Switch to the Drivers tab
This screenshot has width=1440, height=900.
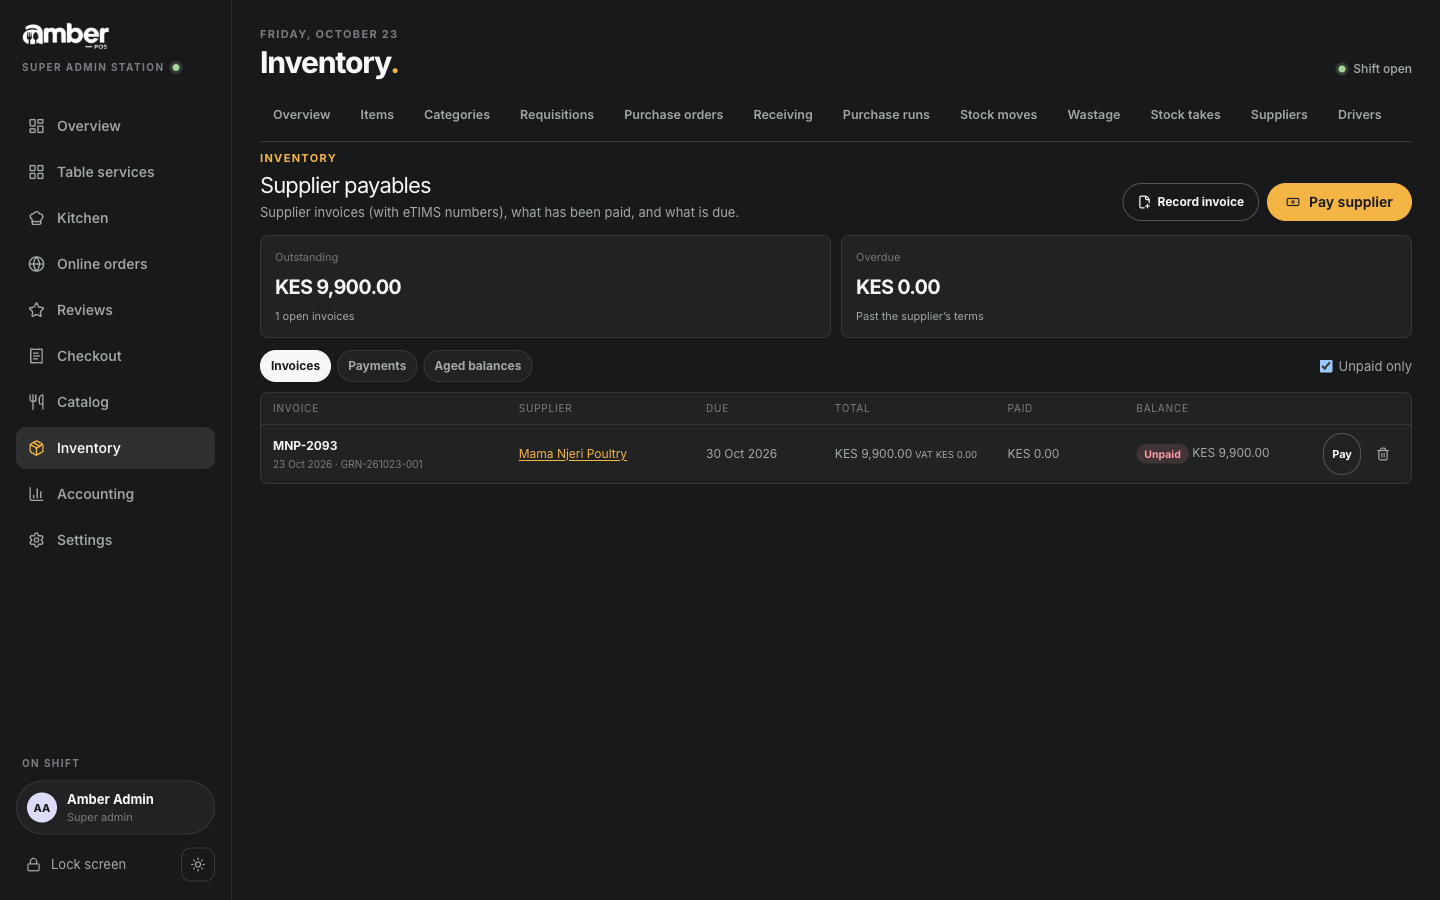1360,115
